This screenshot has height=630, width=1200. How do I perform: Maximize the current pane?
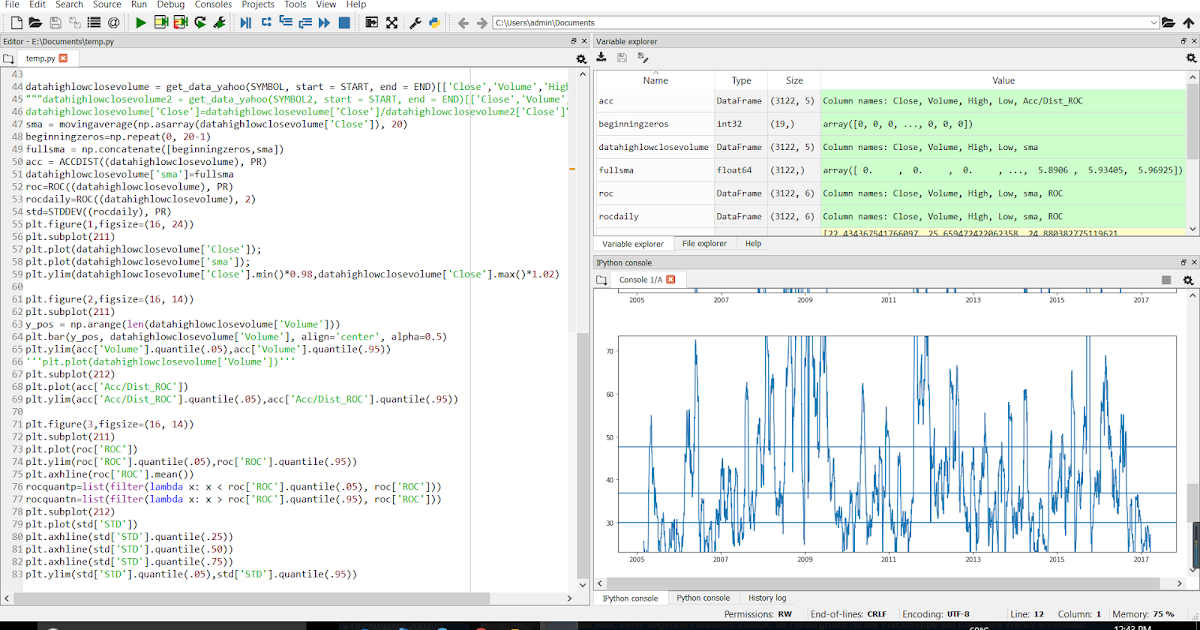(x=370, y=22)
